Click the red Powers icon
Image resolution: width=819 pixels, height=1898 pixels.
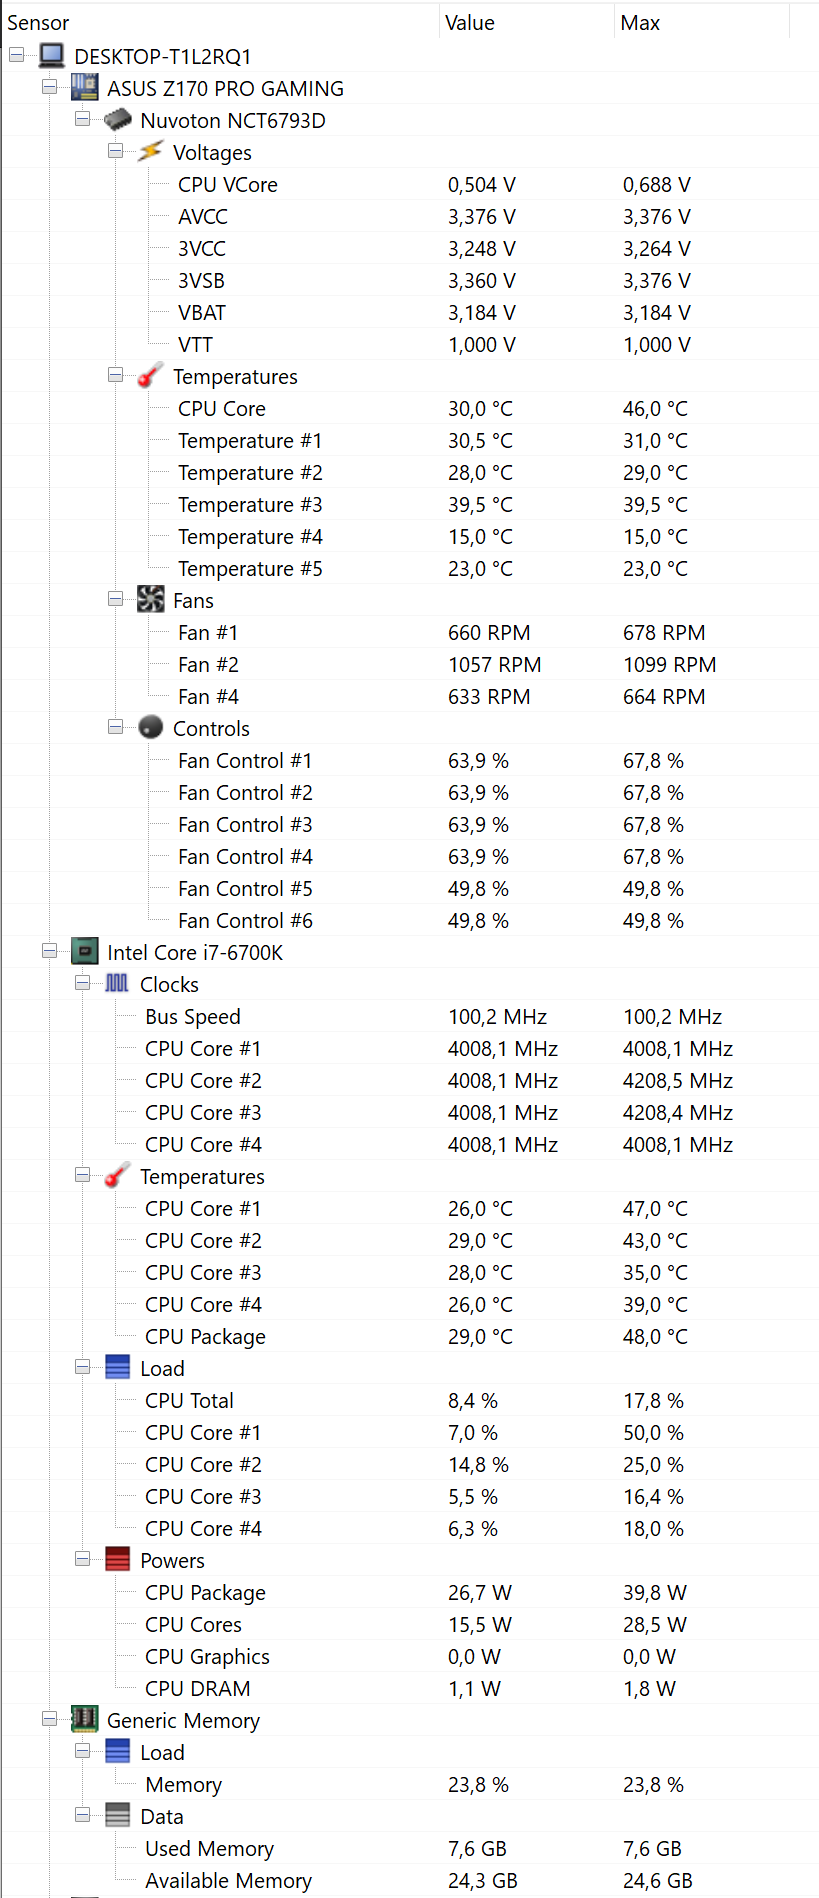tap(117, 1560)
